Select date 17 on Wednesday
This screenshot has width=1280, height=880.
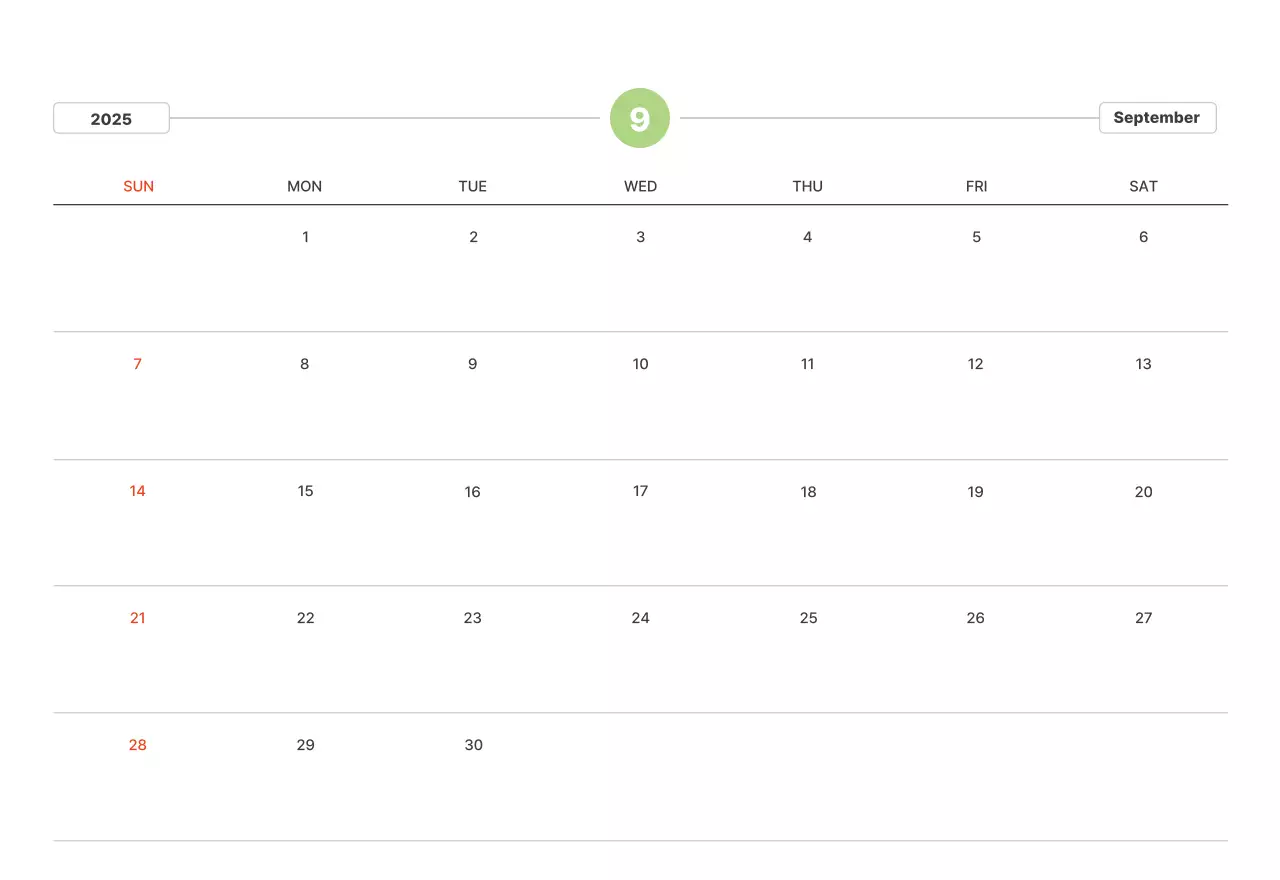click(640, 491)
